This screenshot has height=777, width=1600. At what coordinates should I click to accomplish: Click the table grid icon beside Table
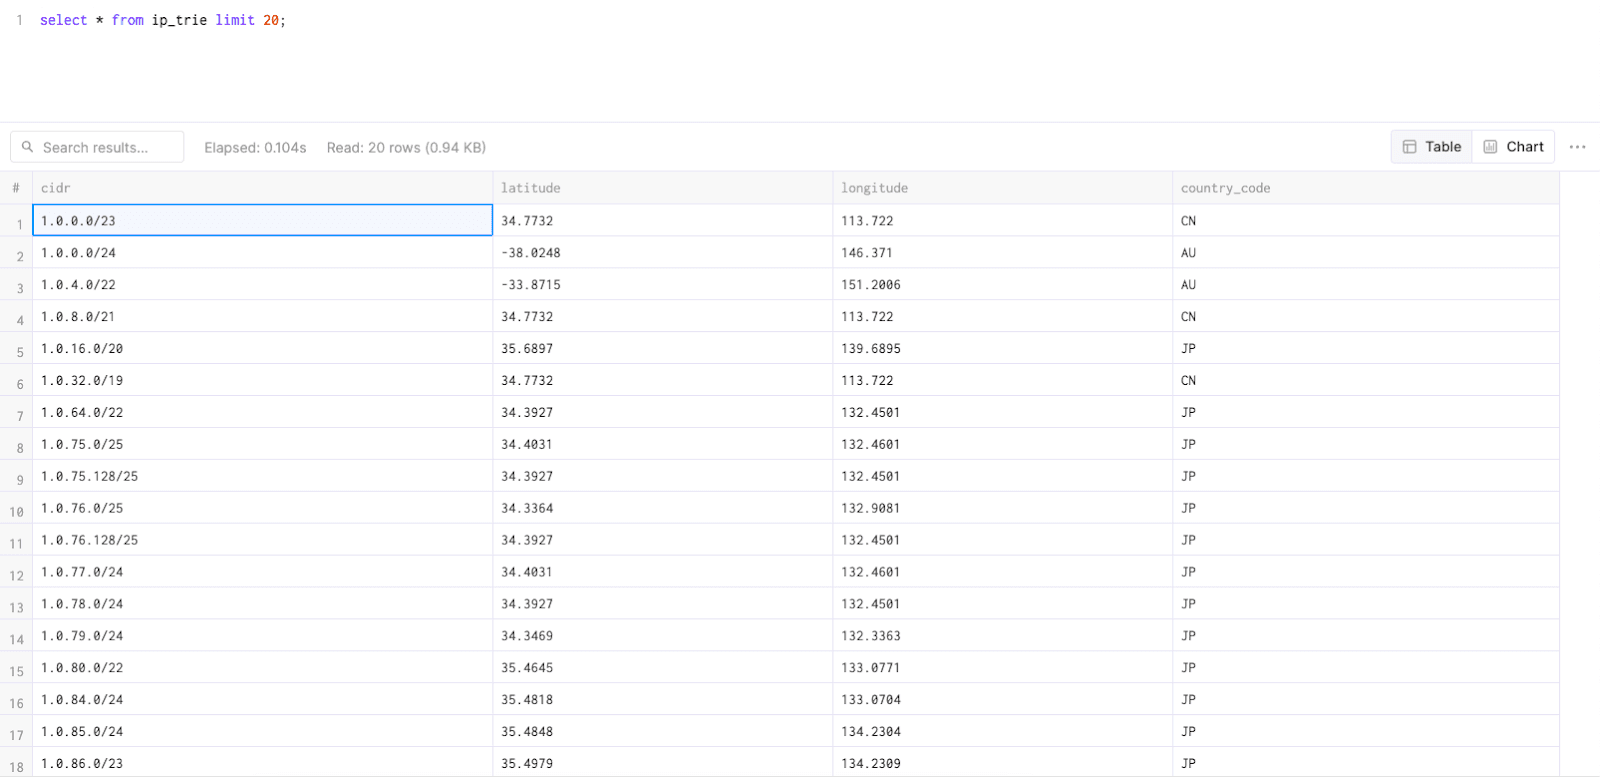[x=1409, y=147]
